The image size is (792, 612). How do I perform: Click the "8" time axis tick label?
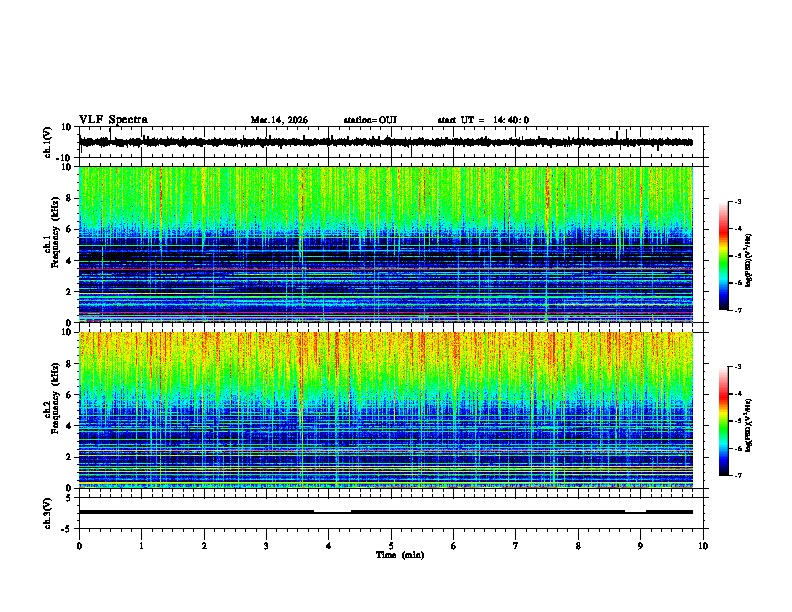[578, 546]
